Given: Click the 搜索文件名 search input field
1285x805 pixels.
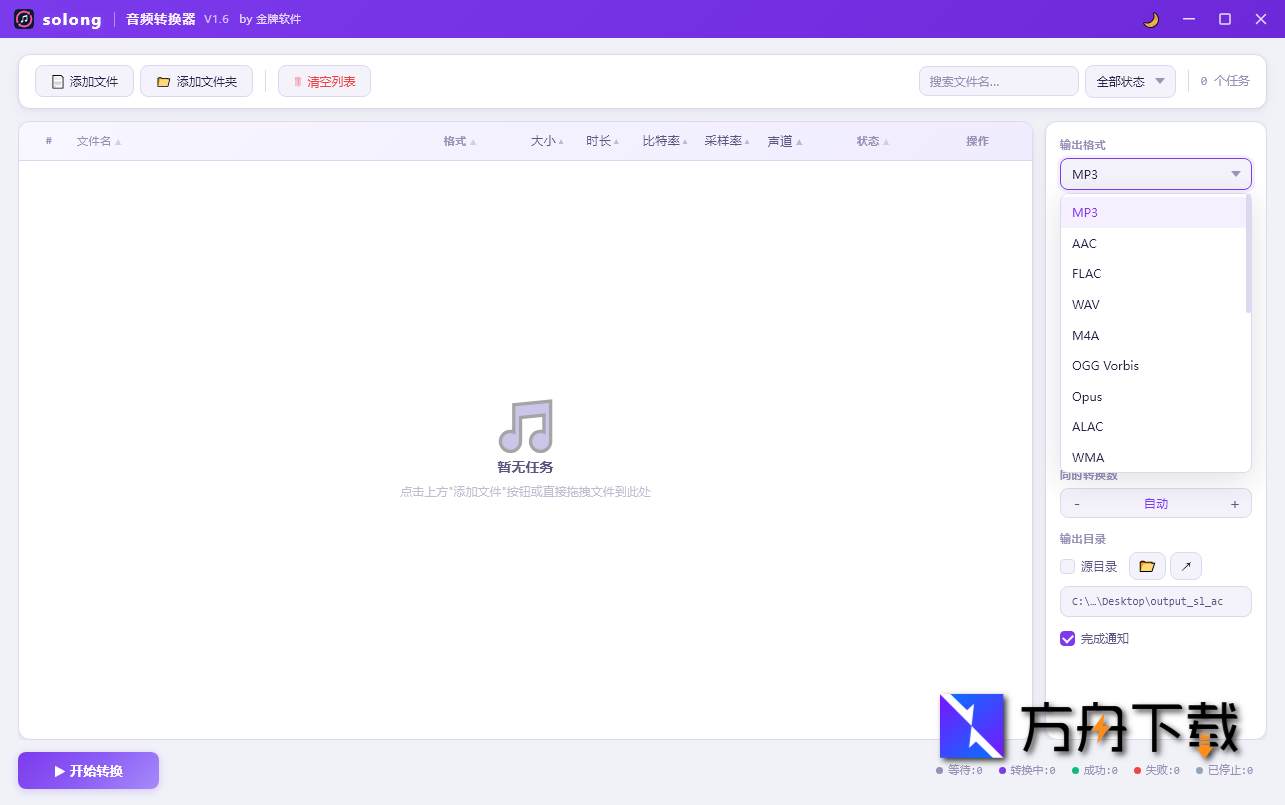Looking at the screenshot, I should click(x=998, y=81).
